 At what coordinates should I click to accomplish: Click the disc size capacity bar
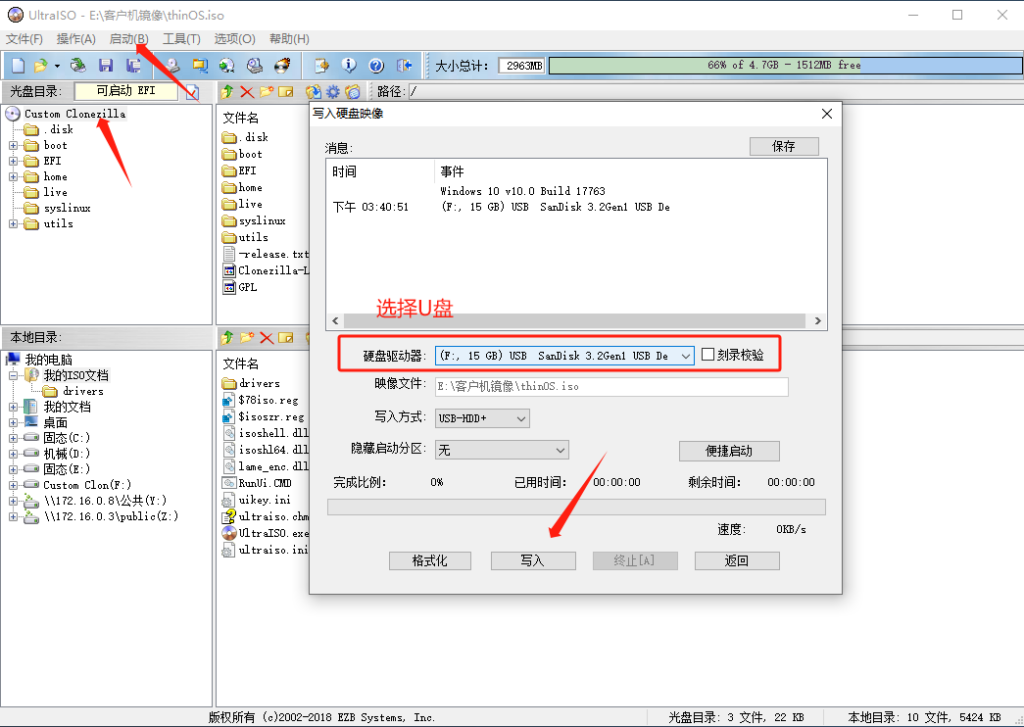tap(786, 65)
